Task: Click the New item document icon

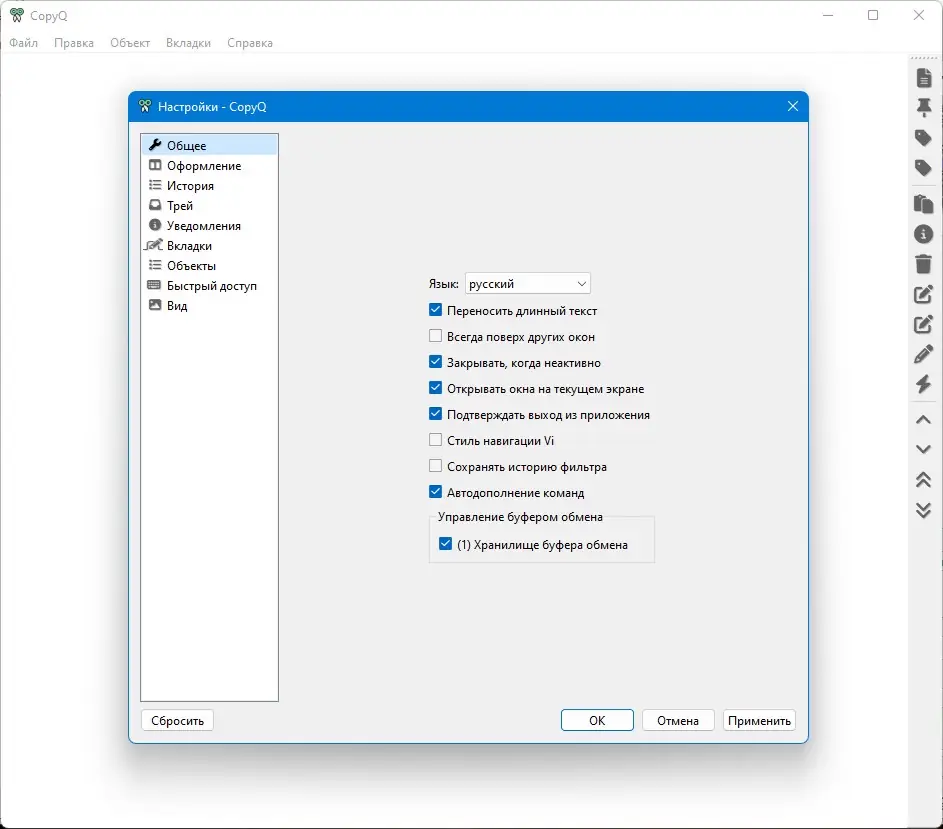Action: click(x=924, y=78)
